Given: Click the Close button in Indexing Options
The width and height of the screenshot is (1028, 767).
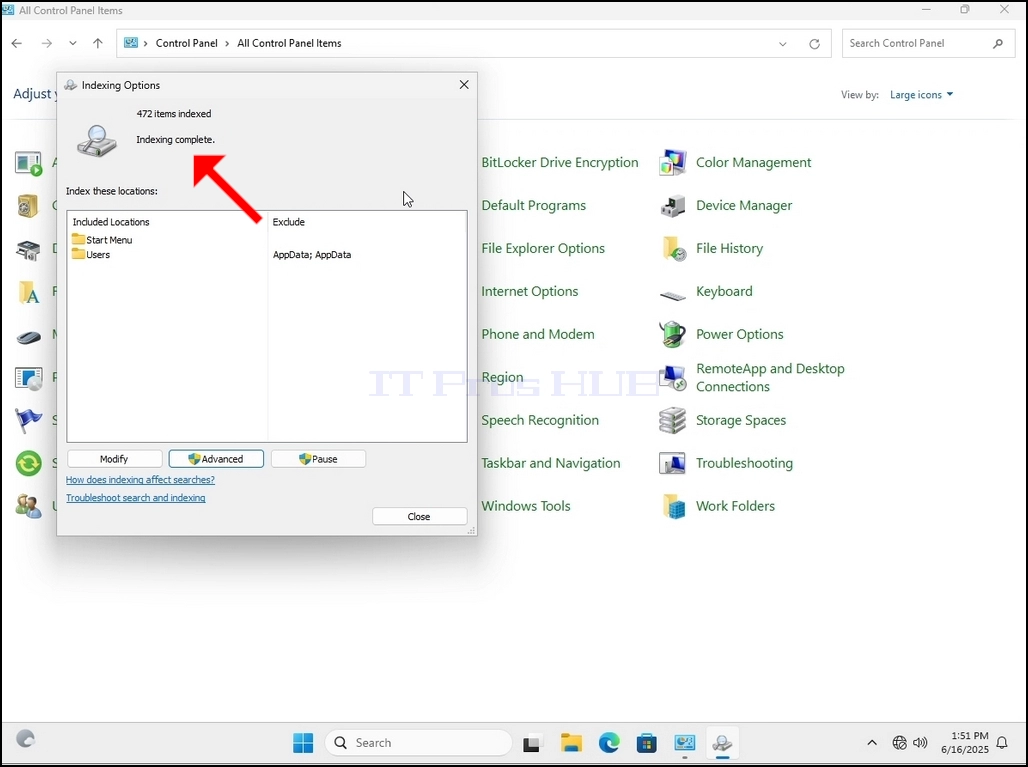Looking at the screenshot, I should [x=420, y=517].
